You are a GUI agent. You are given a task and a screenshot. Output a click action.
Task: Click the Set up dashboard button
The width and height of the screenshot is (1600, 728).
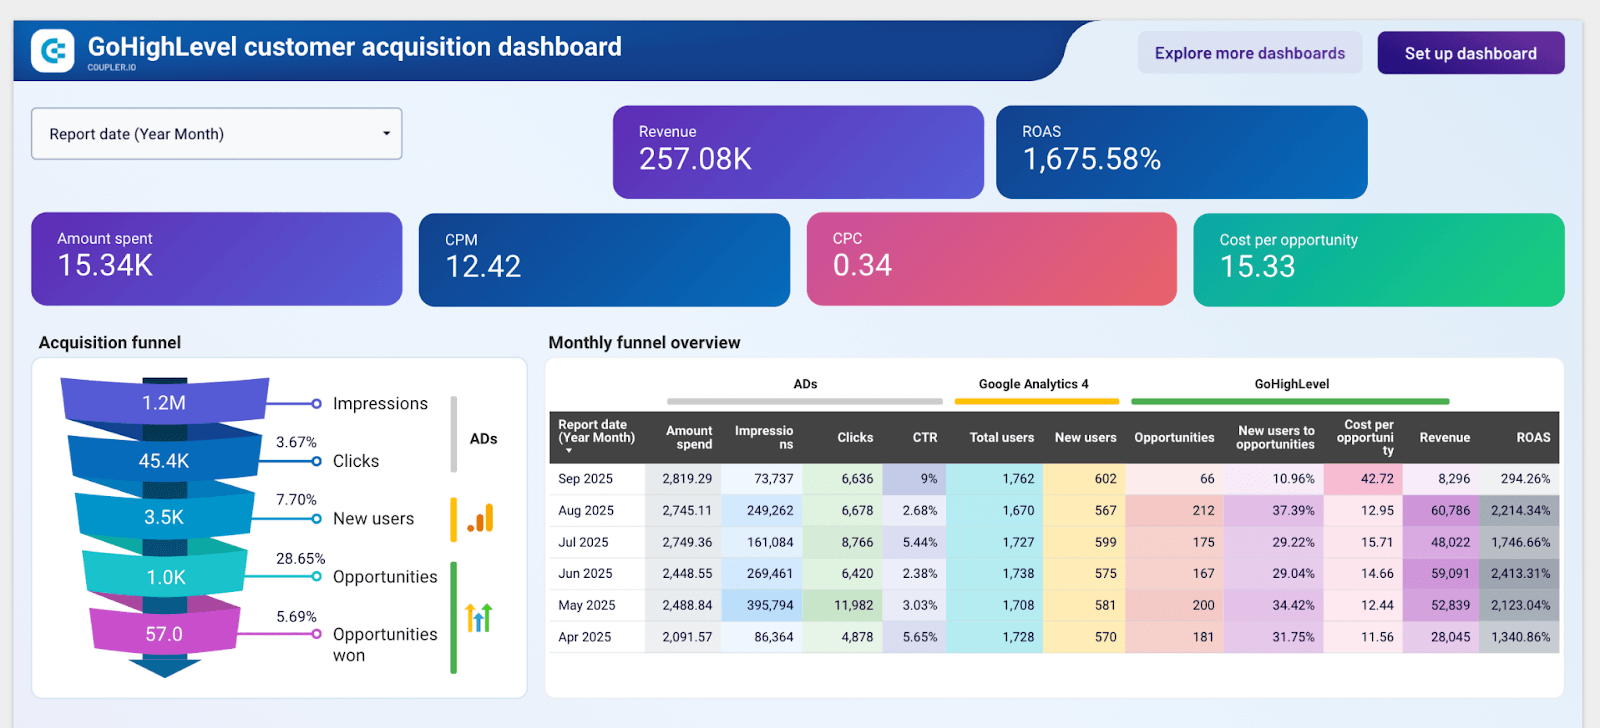[1470, 53]
